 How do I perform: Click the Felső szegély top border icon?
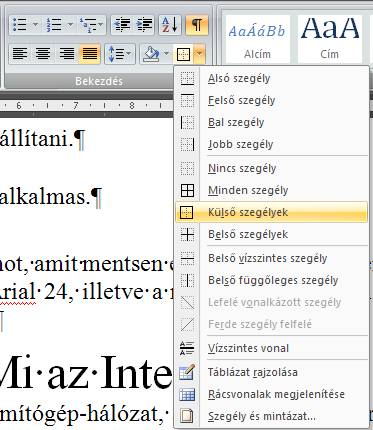tap(187, 101)
